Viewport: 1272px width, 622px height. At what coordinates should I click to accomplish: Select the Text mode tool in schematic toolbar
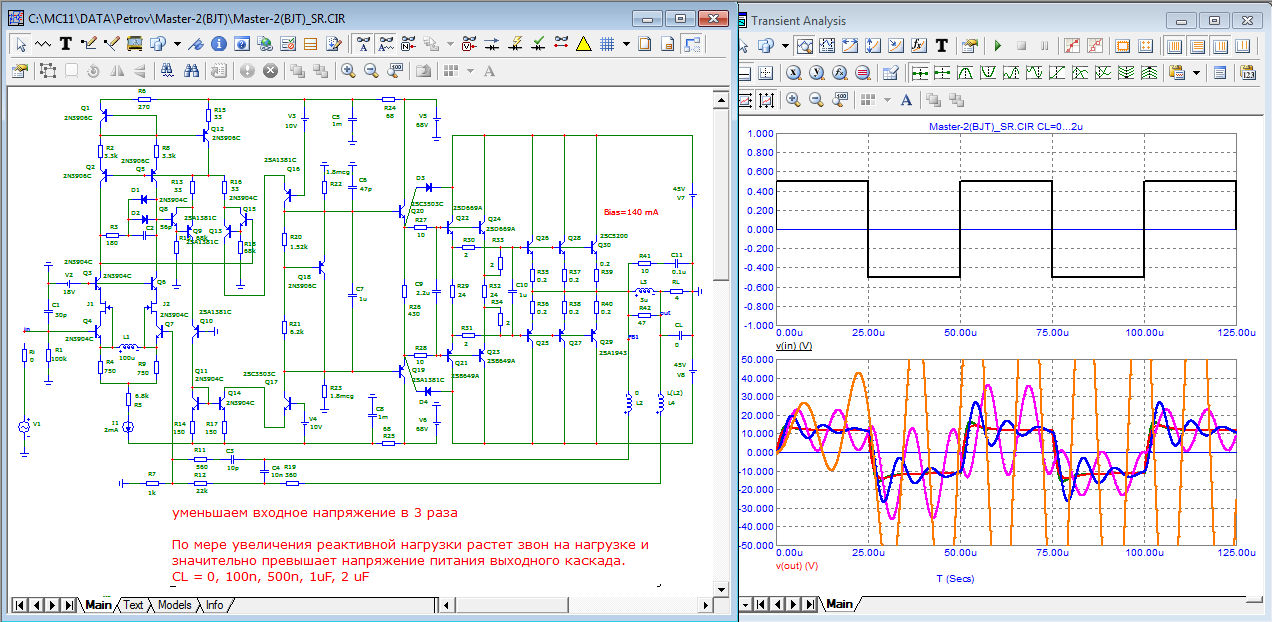click(x=65, y=43)
